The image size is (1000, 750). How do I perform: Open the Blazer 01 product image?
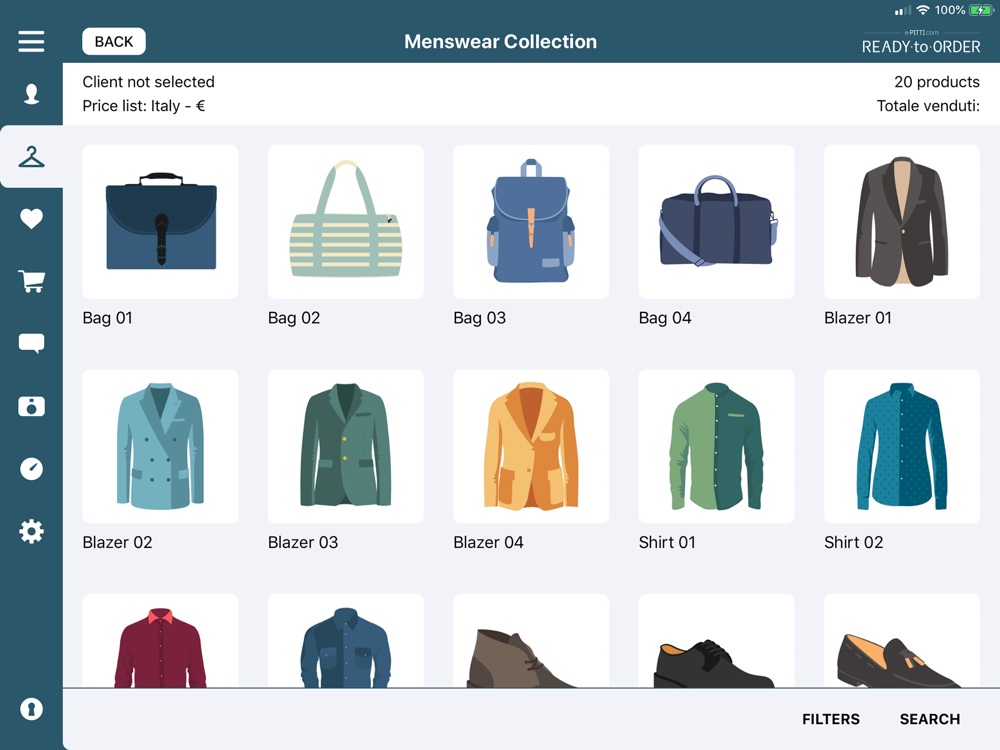tap(902, 222)
